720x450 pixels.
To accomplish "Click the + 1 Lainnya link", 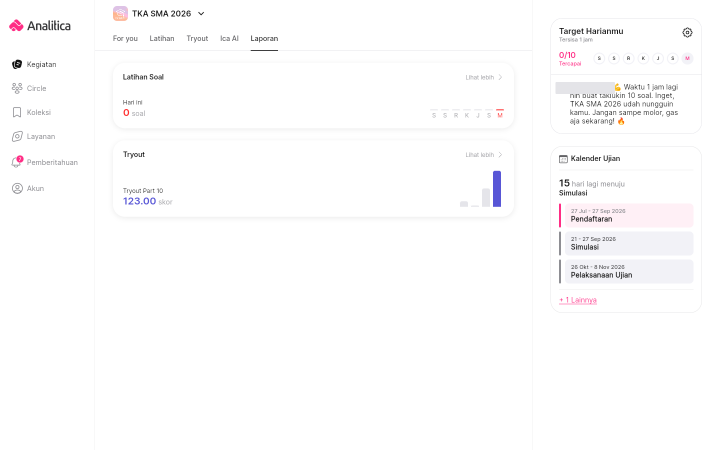I will pos(578,300).
